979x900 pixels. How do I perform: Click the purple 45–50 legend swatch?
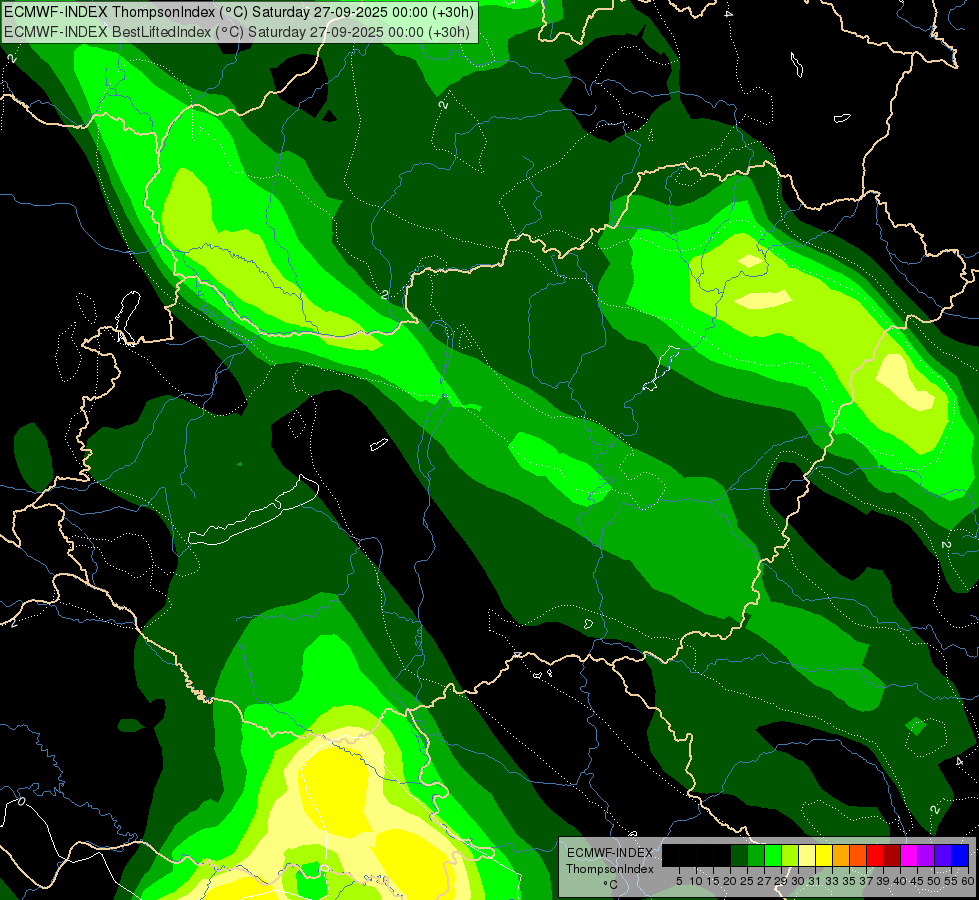tap(926, 855)
